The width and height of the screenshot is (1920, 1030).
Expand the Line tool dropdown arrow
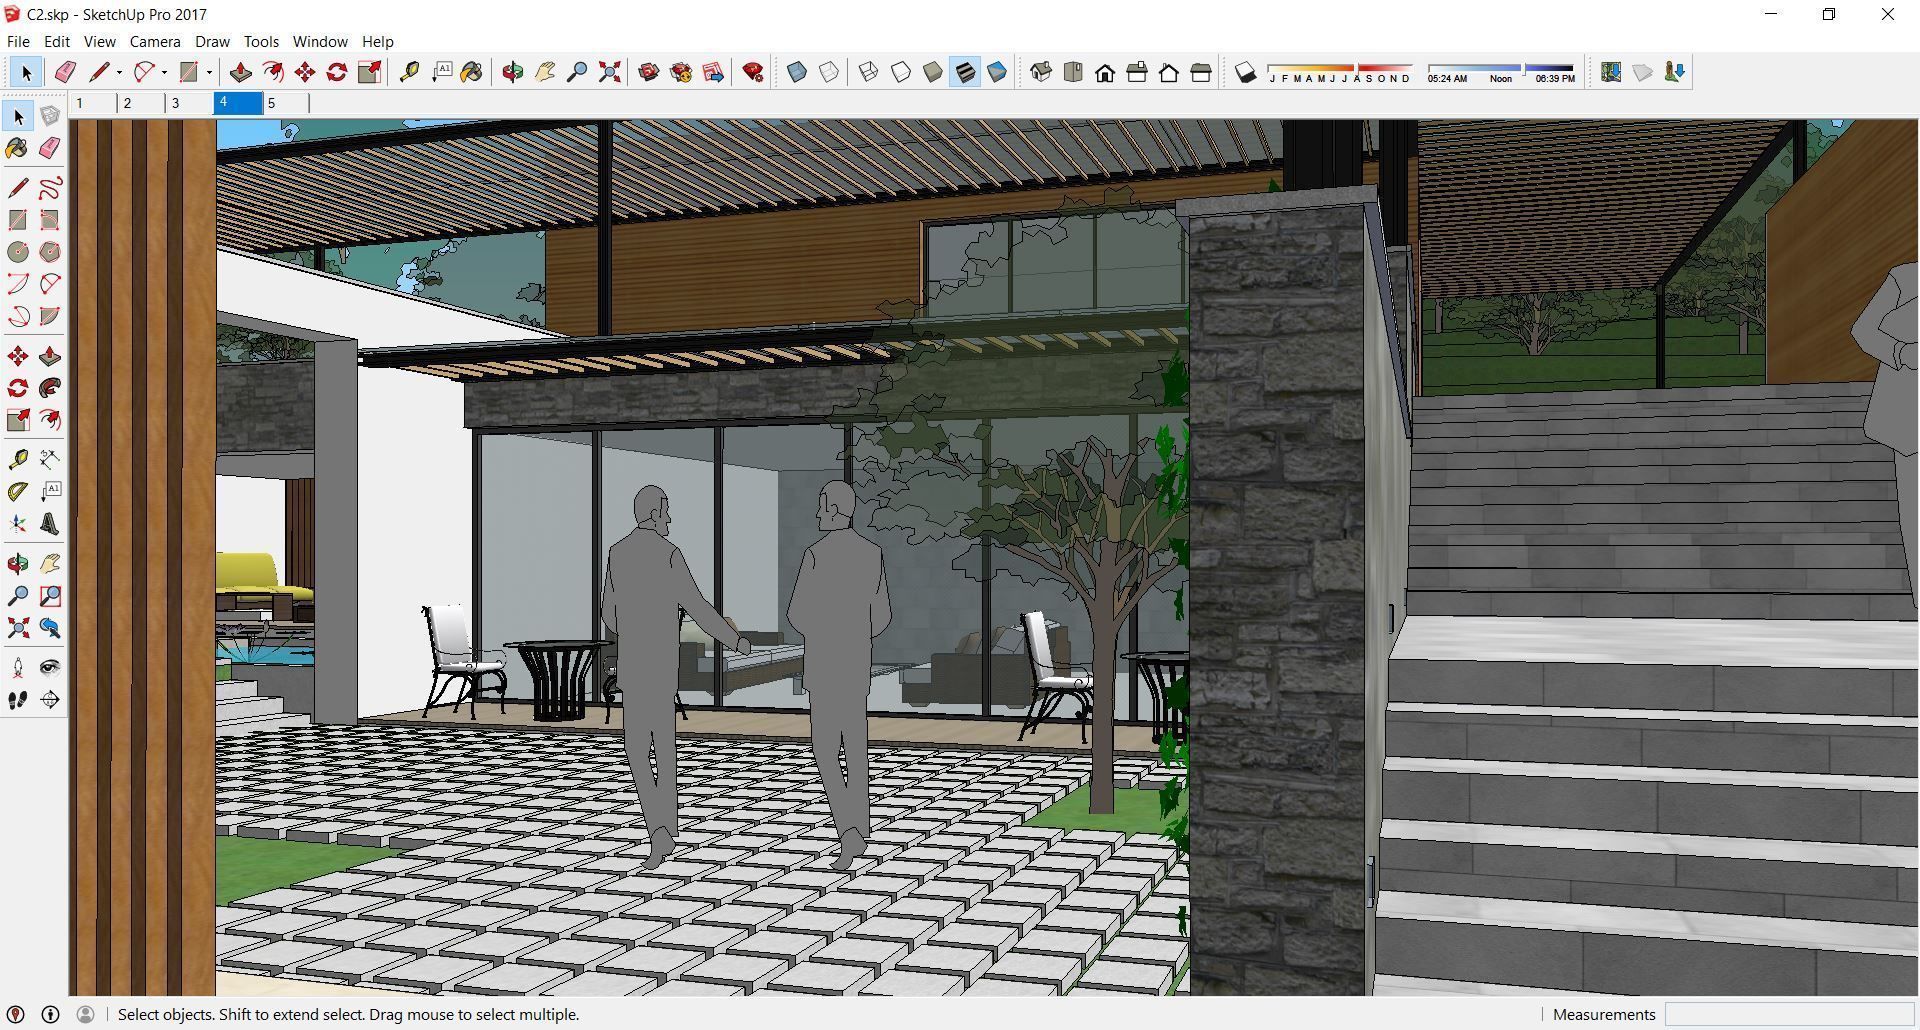click(x=119, y=72)
